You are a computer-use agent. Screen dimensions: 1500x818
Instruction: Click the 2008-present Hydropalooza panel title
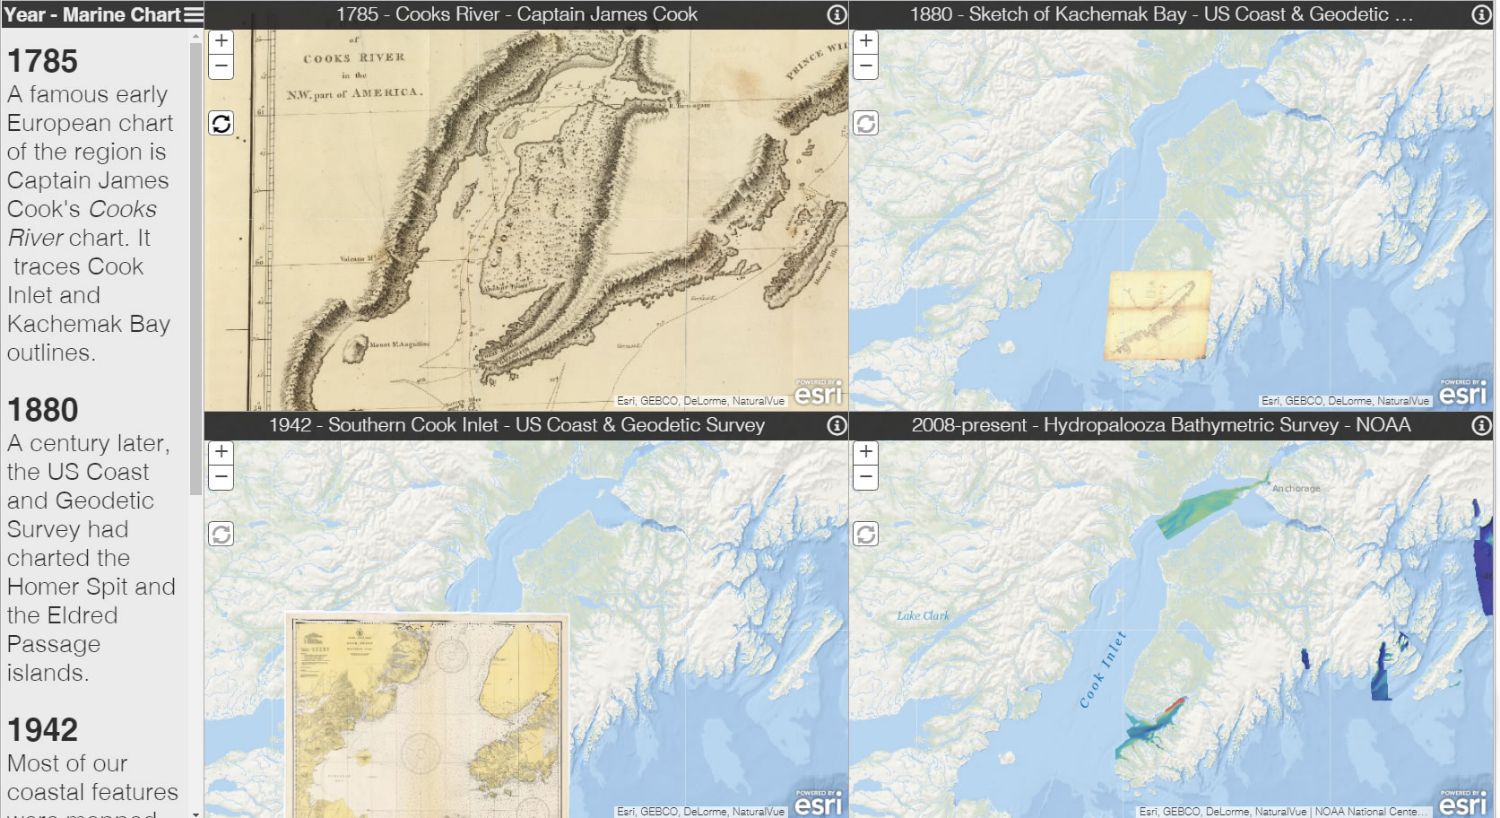(1161, 425)
